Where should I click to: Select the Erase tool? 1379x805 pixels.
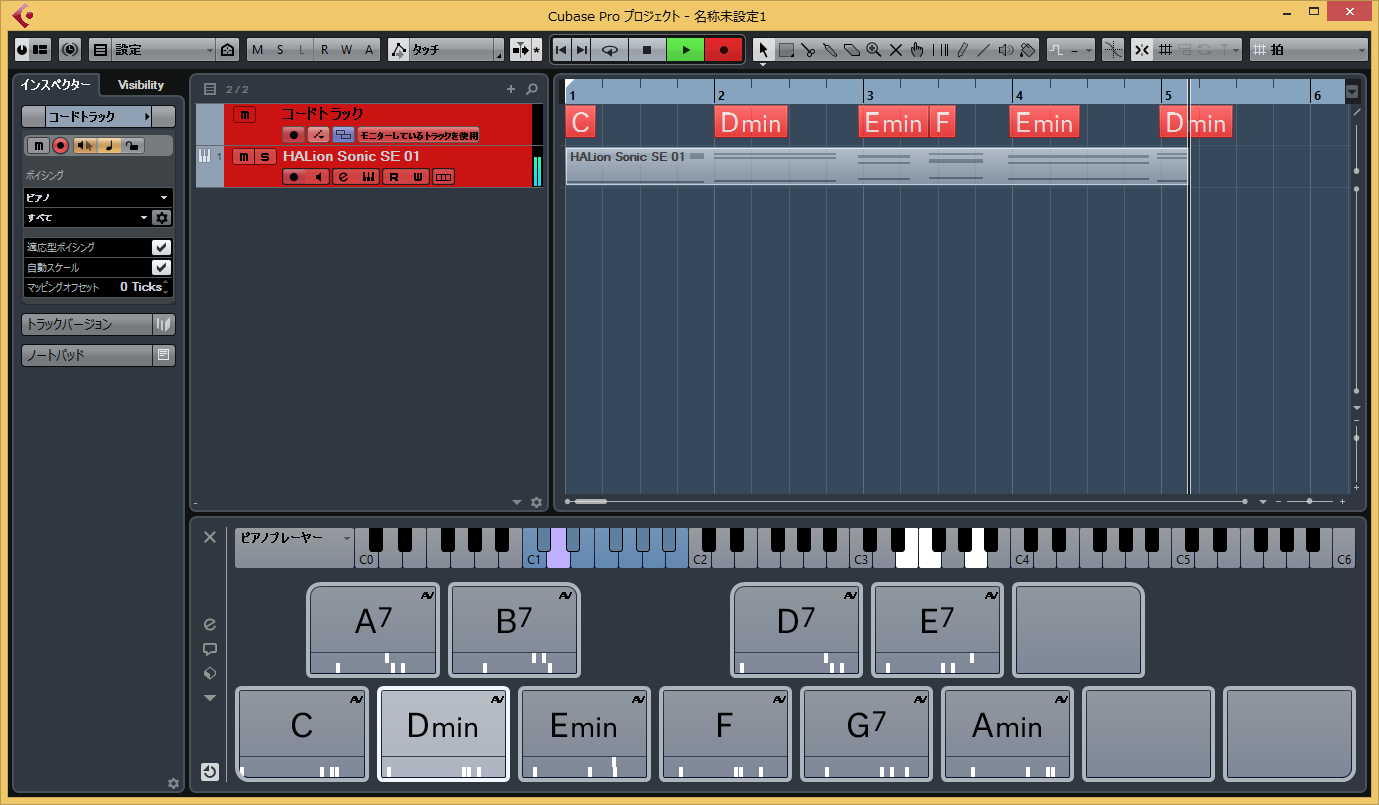pyautogui.click(x=852, y=50)
